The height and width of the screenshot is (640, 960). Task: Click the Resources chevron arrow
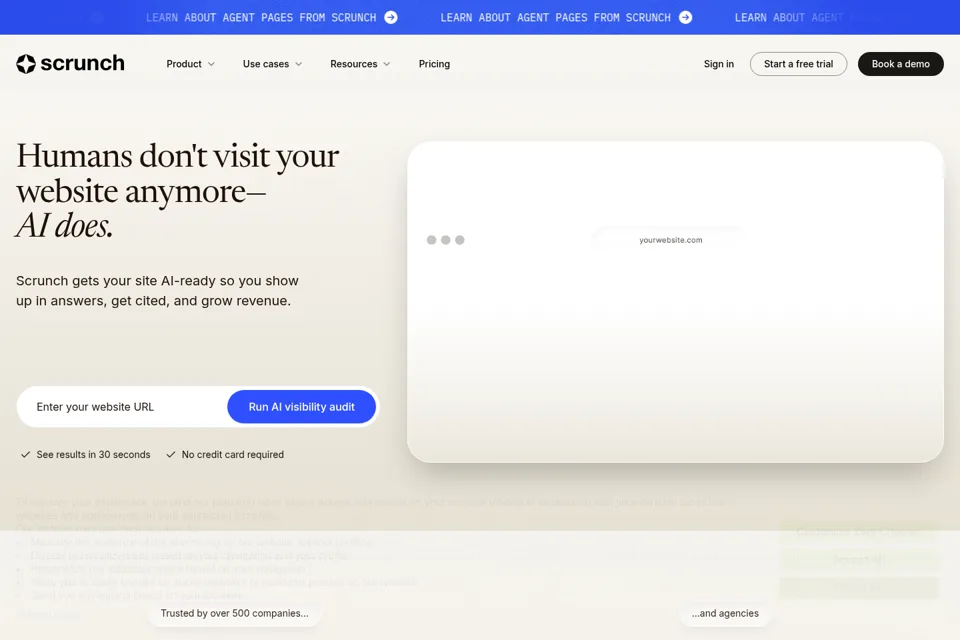tap(386, 64)
